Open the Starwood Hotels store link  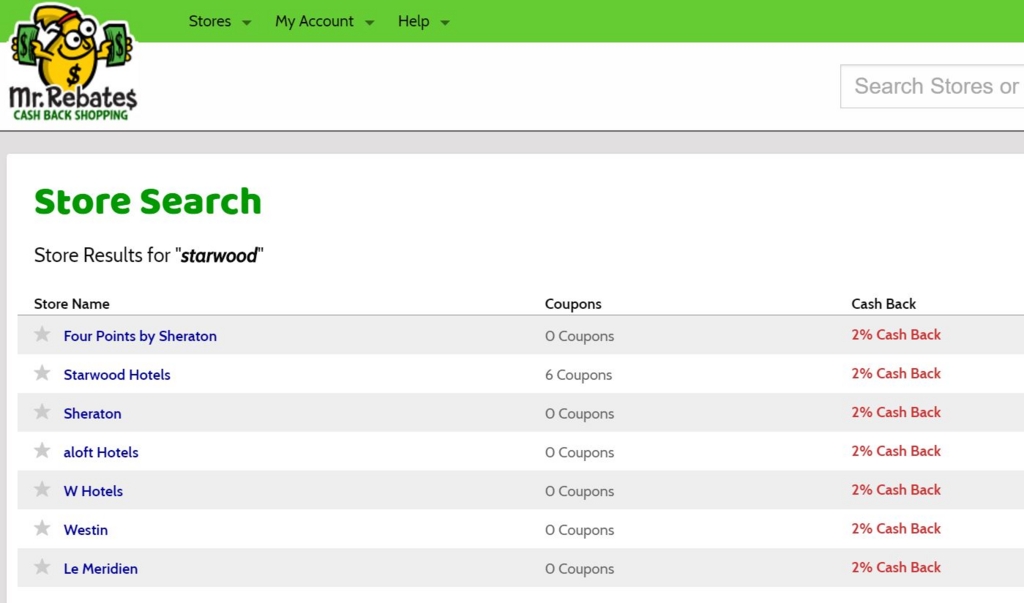coord(117,374)
